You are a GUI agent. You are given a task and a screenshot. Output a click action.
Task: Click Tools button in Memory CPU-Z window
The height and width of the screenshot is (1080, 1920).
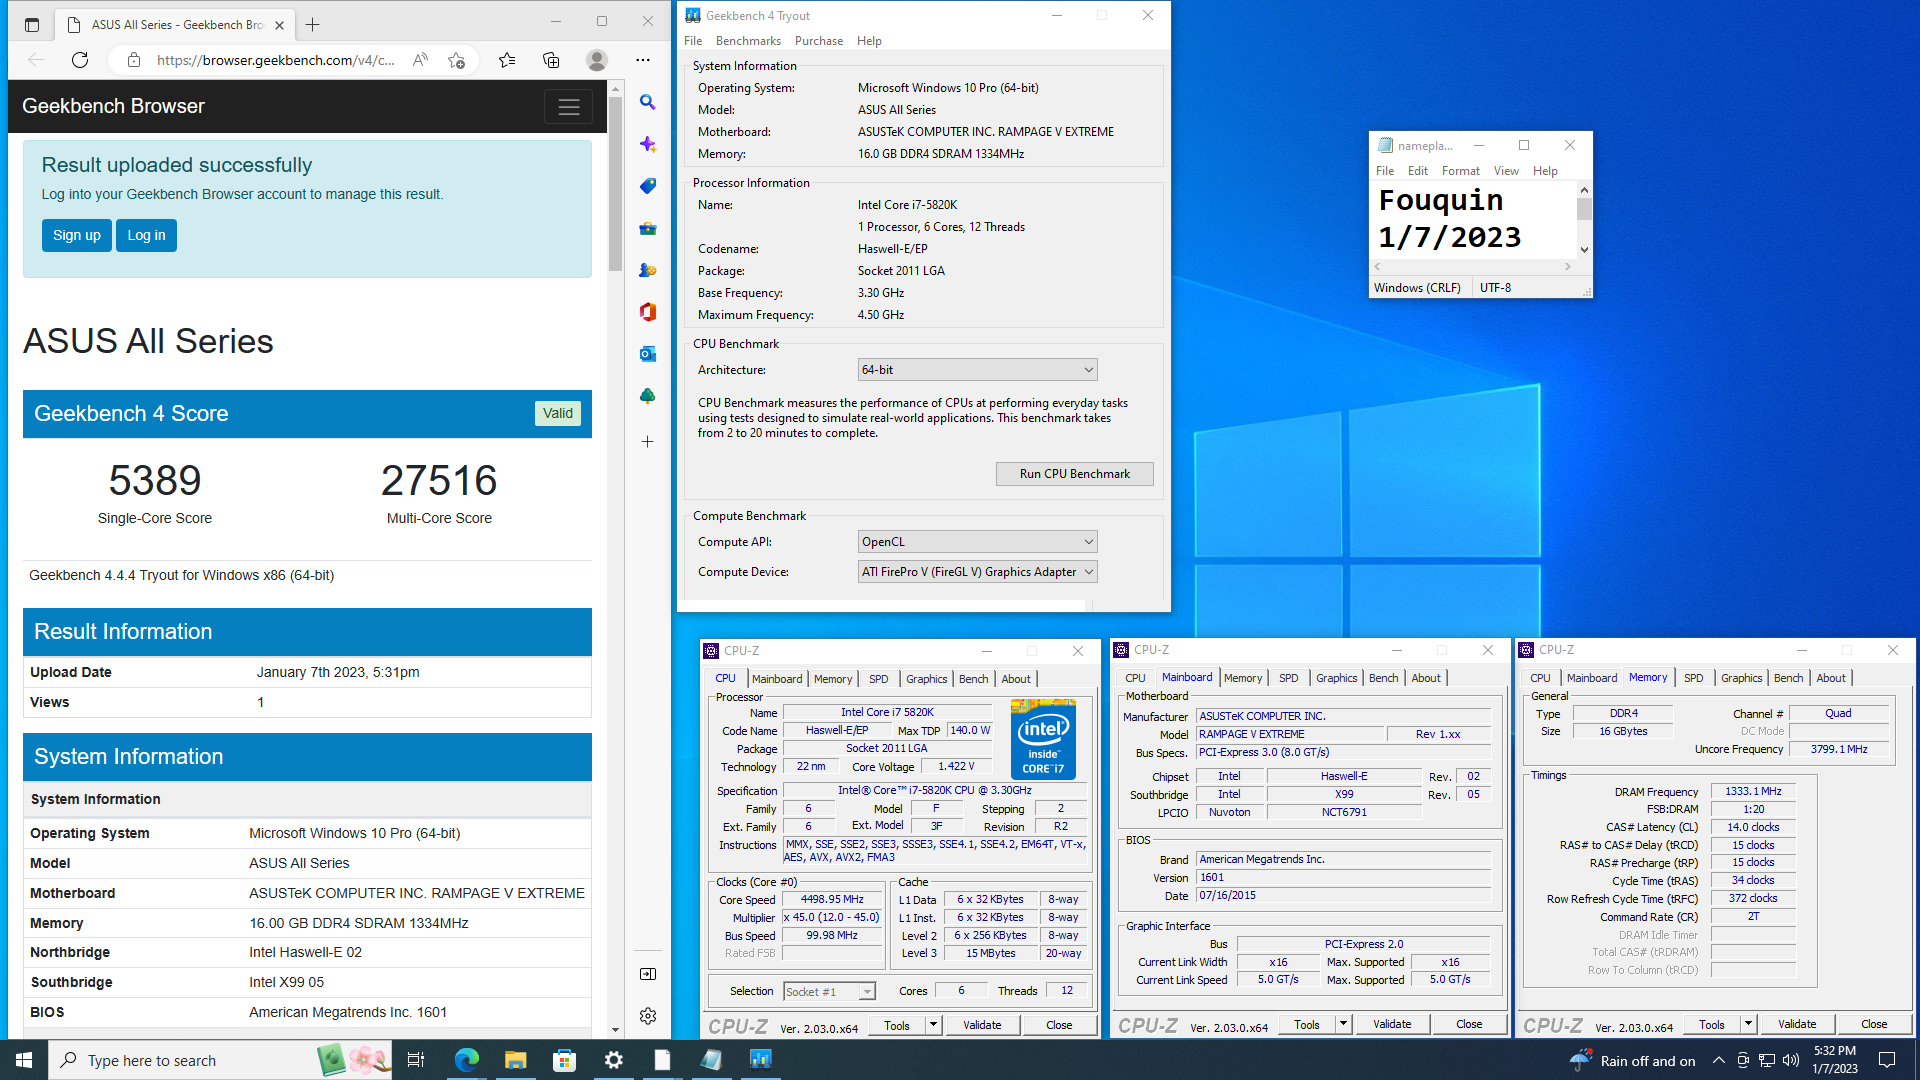click(1711, 1024)
